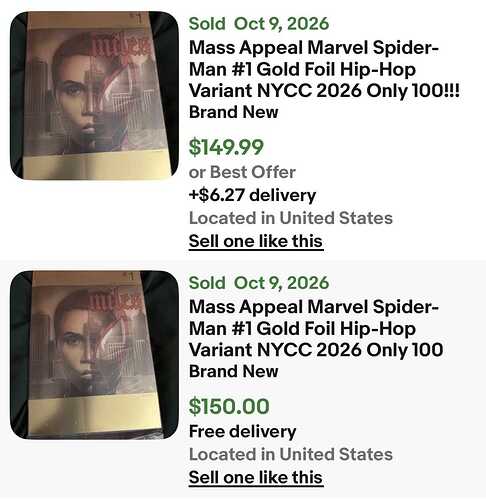This screenshot has height=499, width=486.
Task: Click the gold foil band on the $150.00 cover image
Action: [x=95, y=415]
